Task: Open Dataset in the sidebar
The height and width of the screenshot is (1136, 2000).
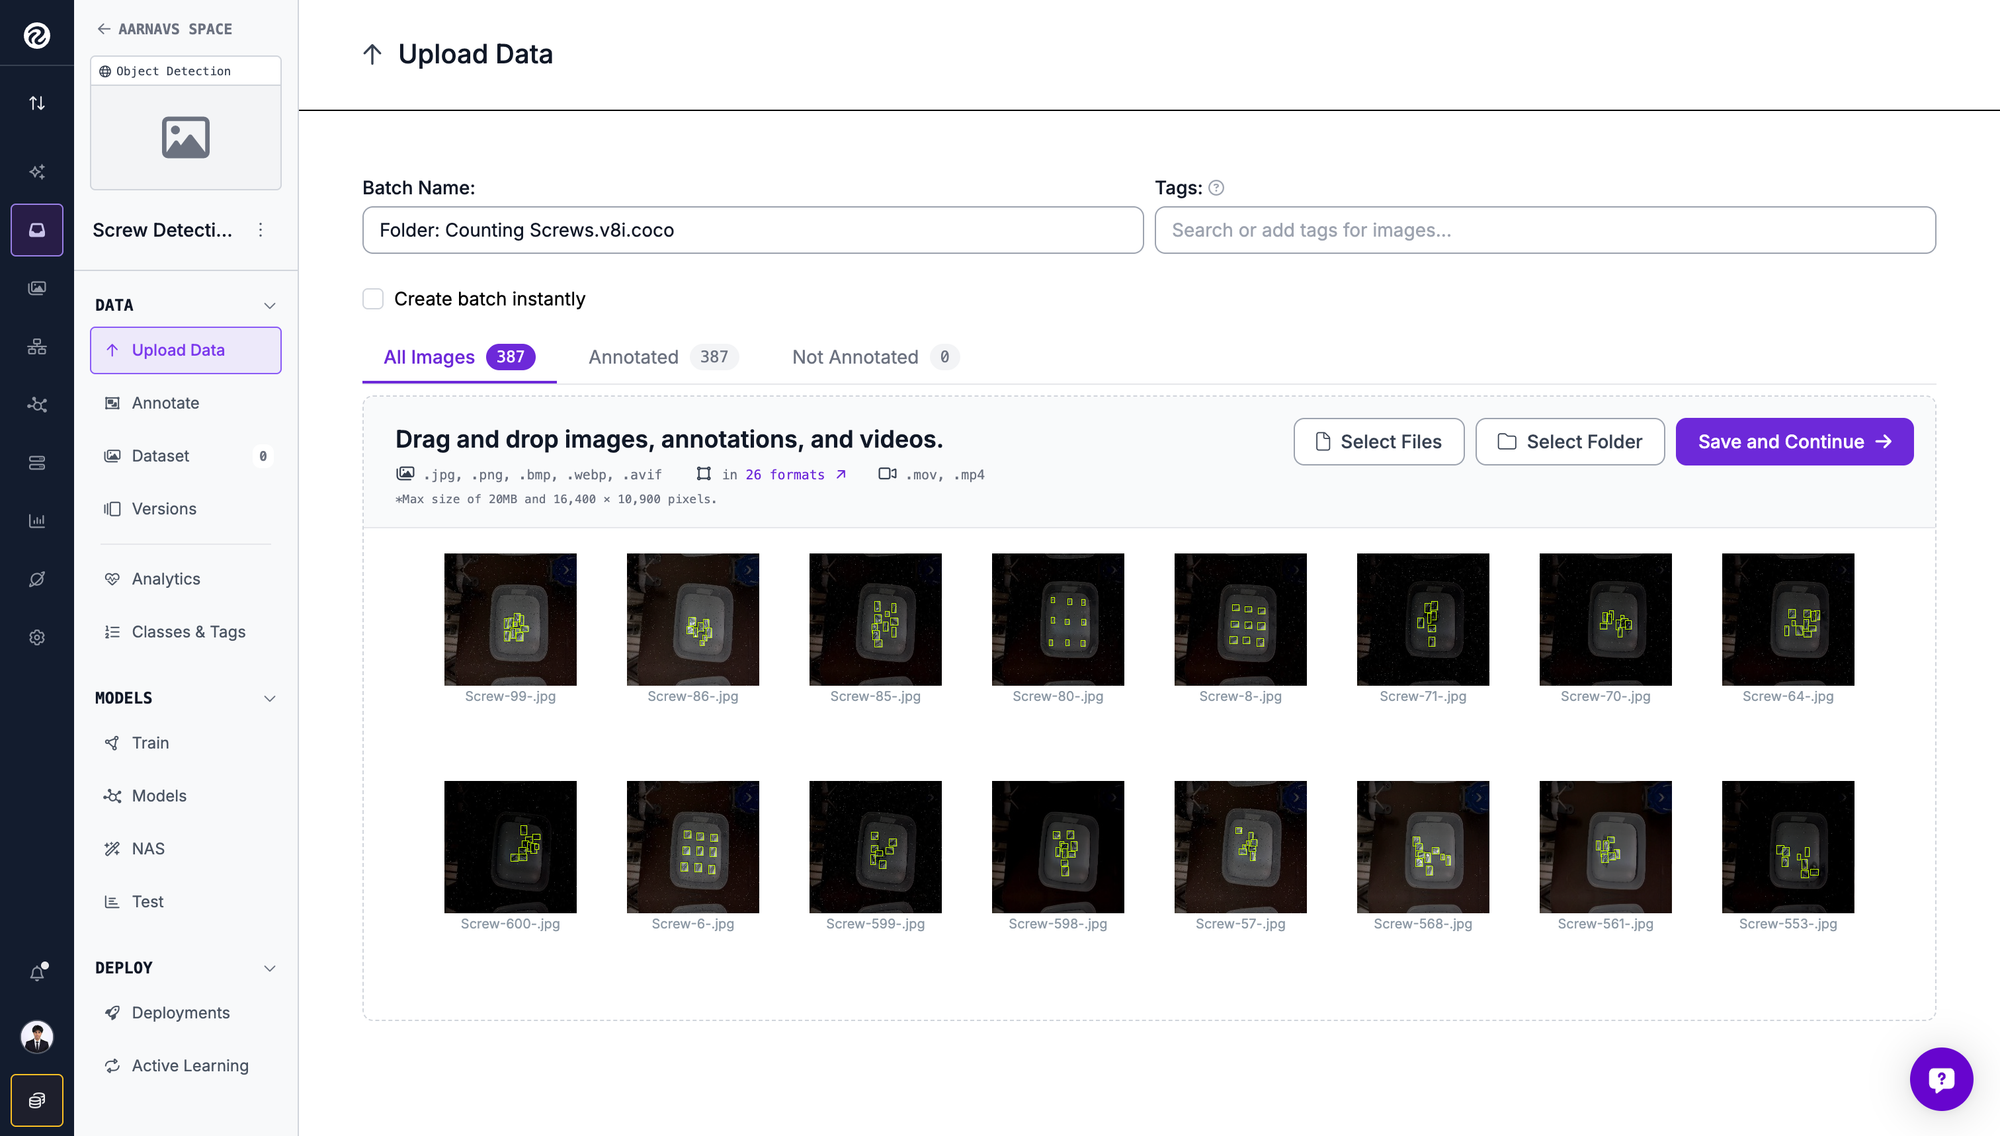Action: click(x=186, y=456)
